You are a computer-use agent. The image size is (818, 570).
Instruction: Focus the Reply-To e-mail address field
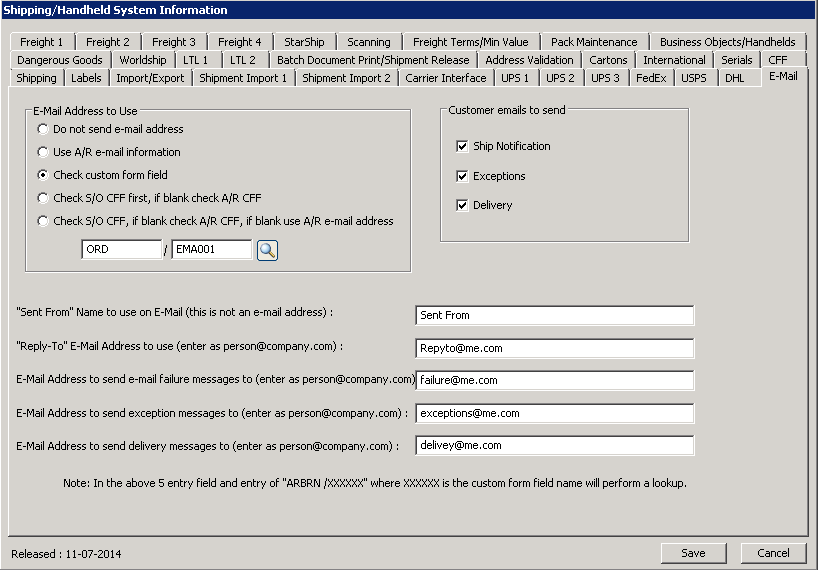click(554, 348)
